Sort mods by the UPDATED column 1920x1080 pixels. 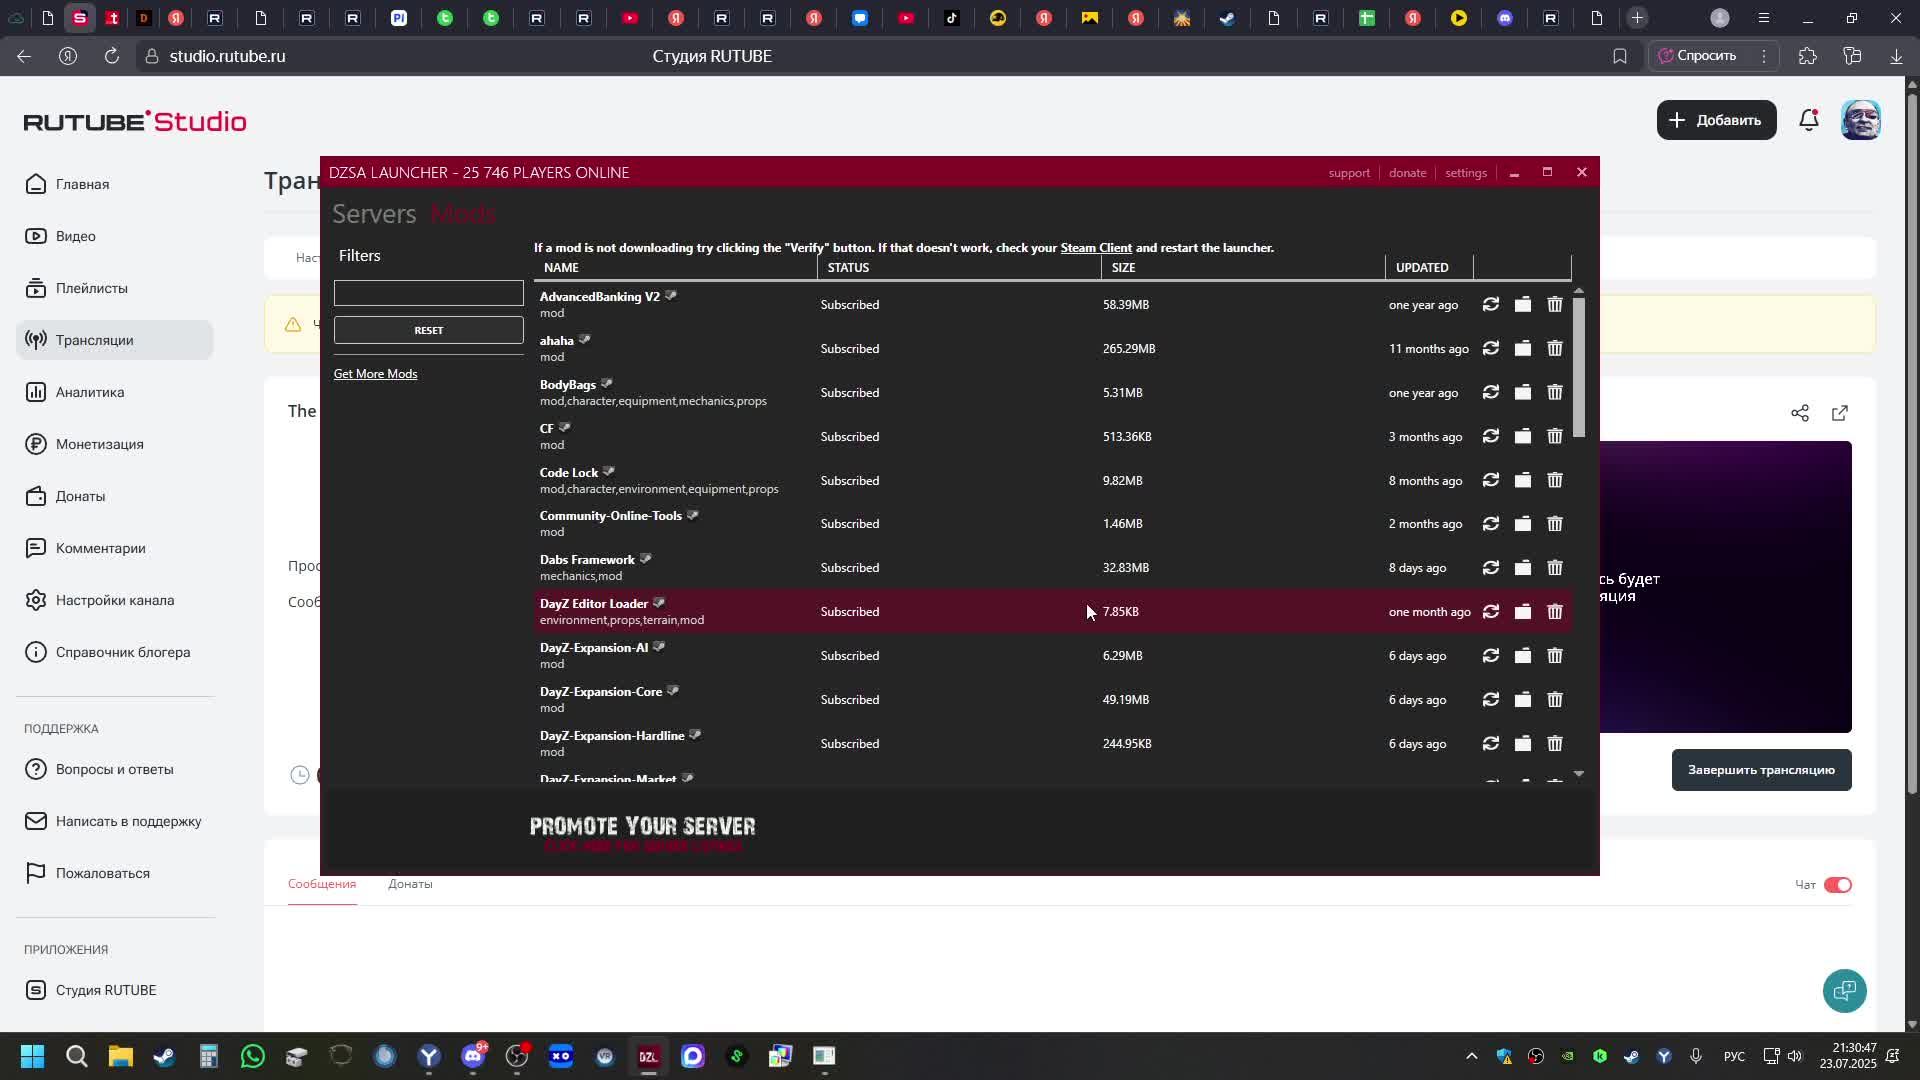[x=1429, y=268]
